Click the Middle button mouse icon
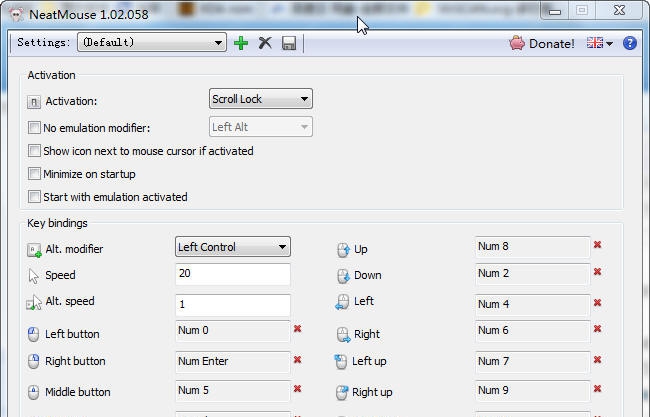 click(33, 392)
